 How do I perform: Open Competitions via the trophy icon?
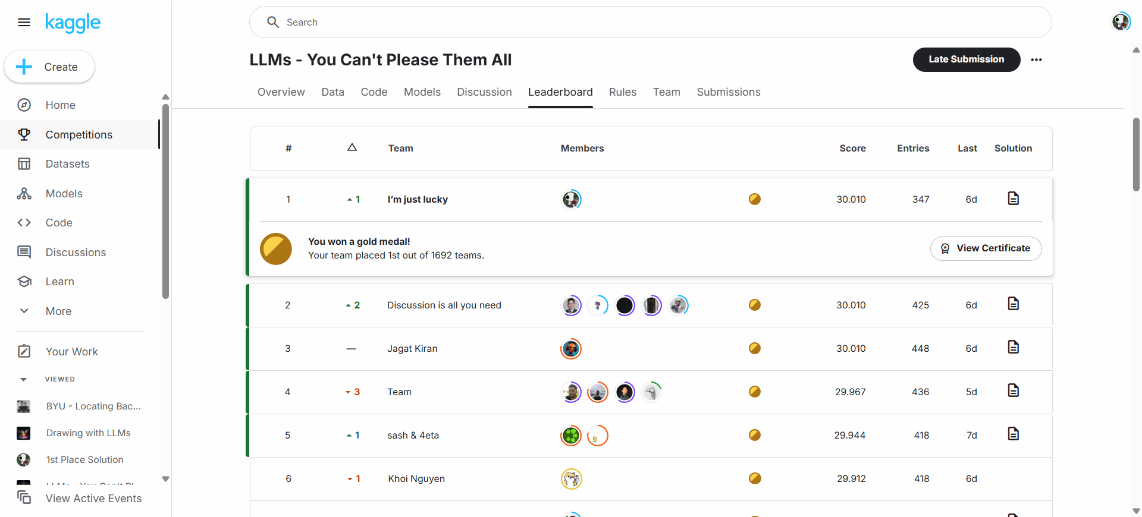(x=24, y=135)
